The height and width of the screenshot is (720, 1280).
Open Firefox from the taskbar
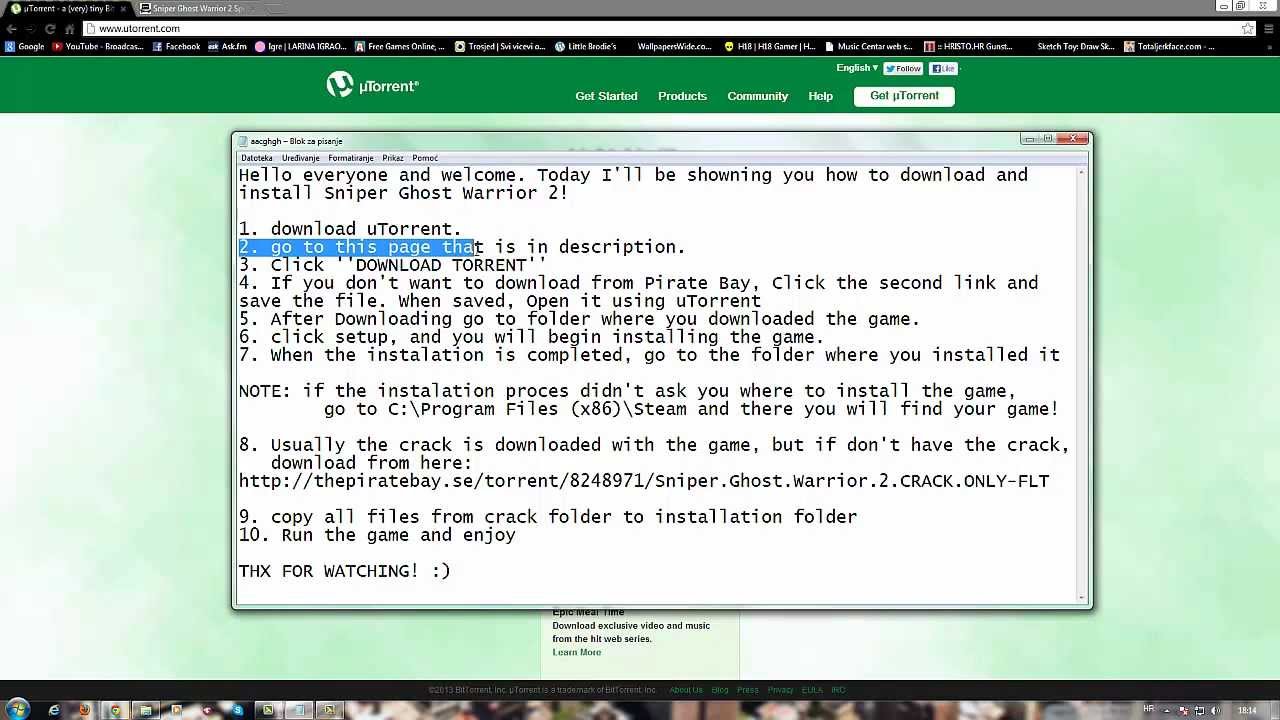(84, 710)
